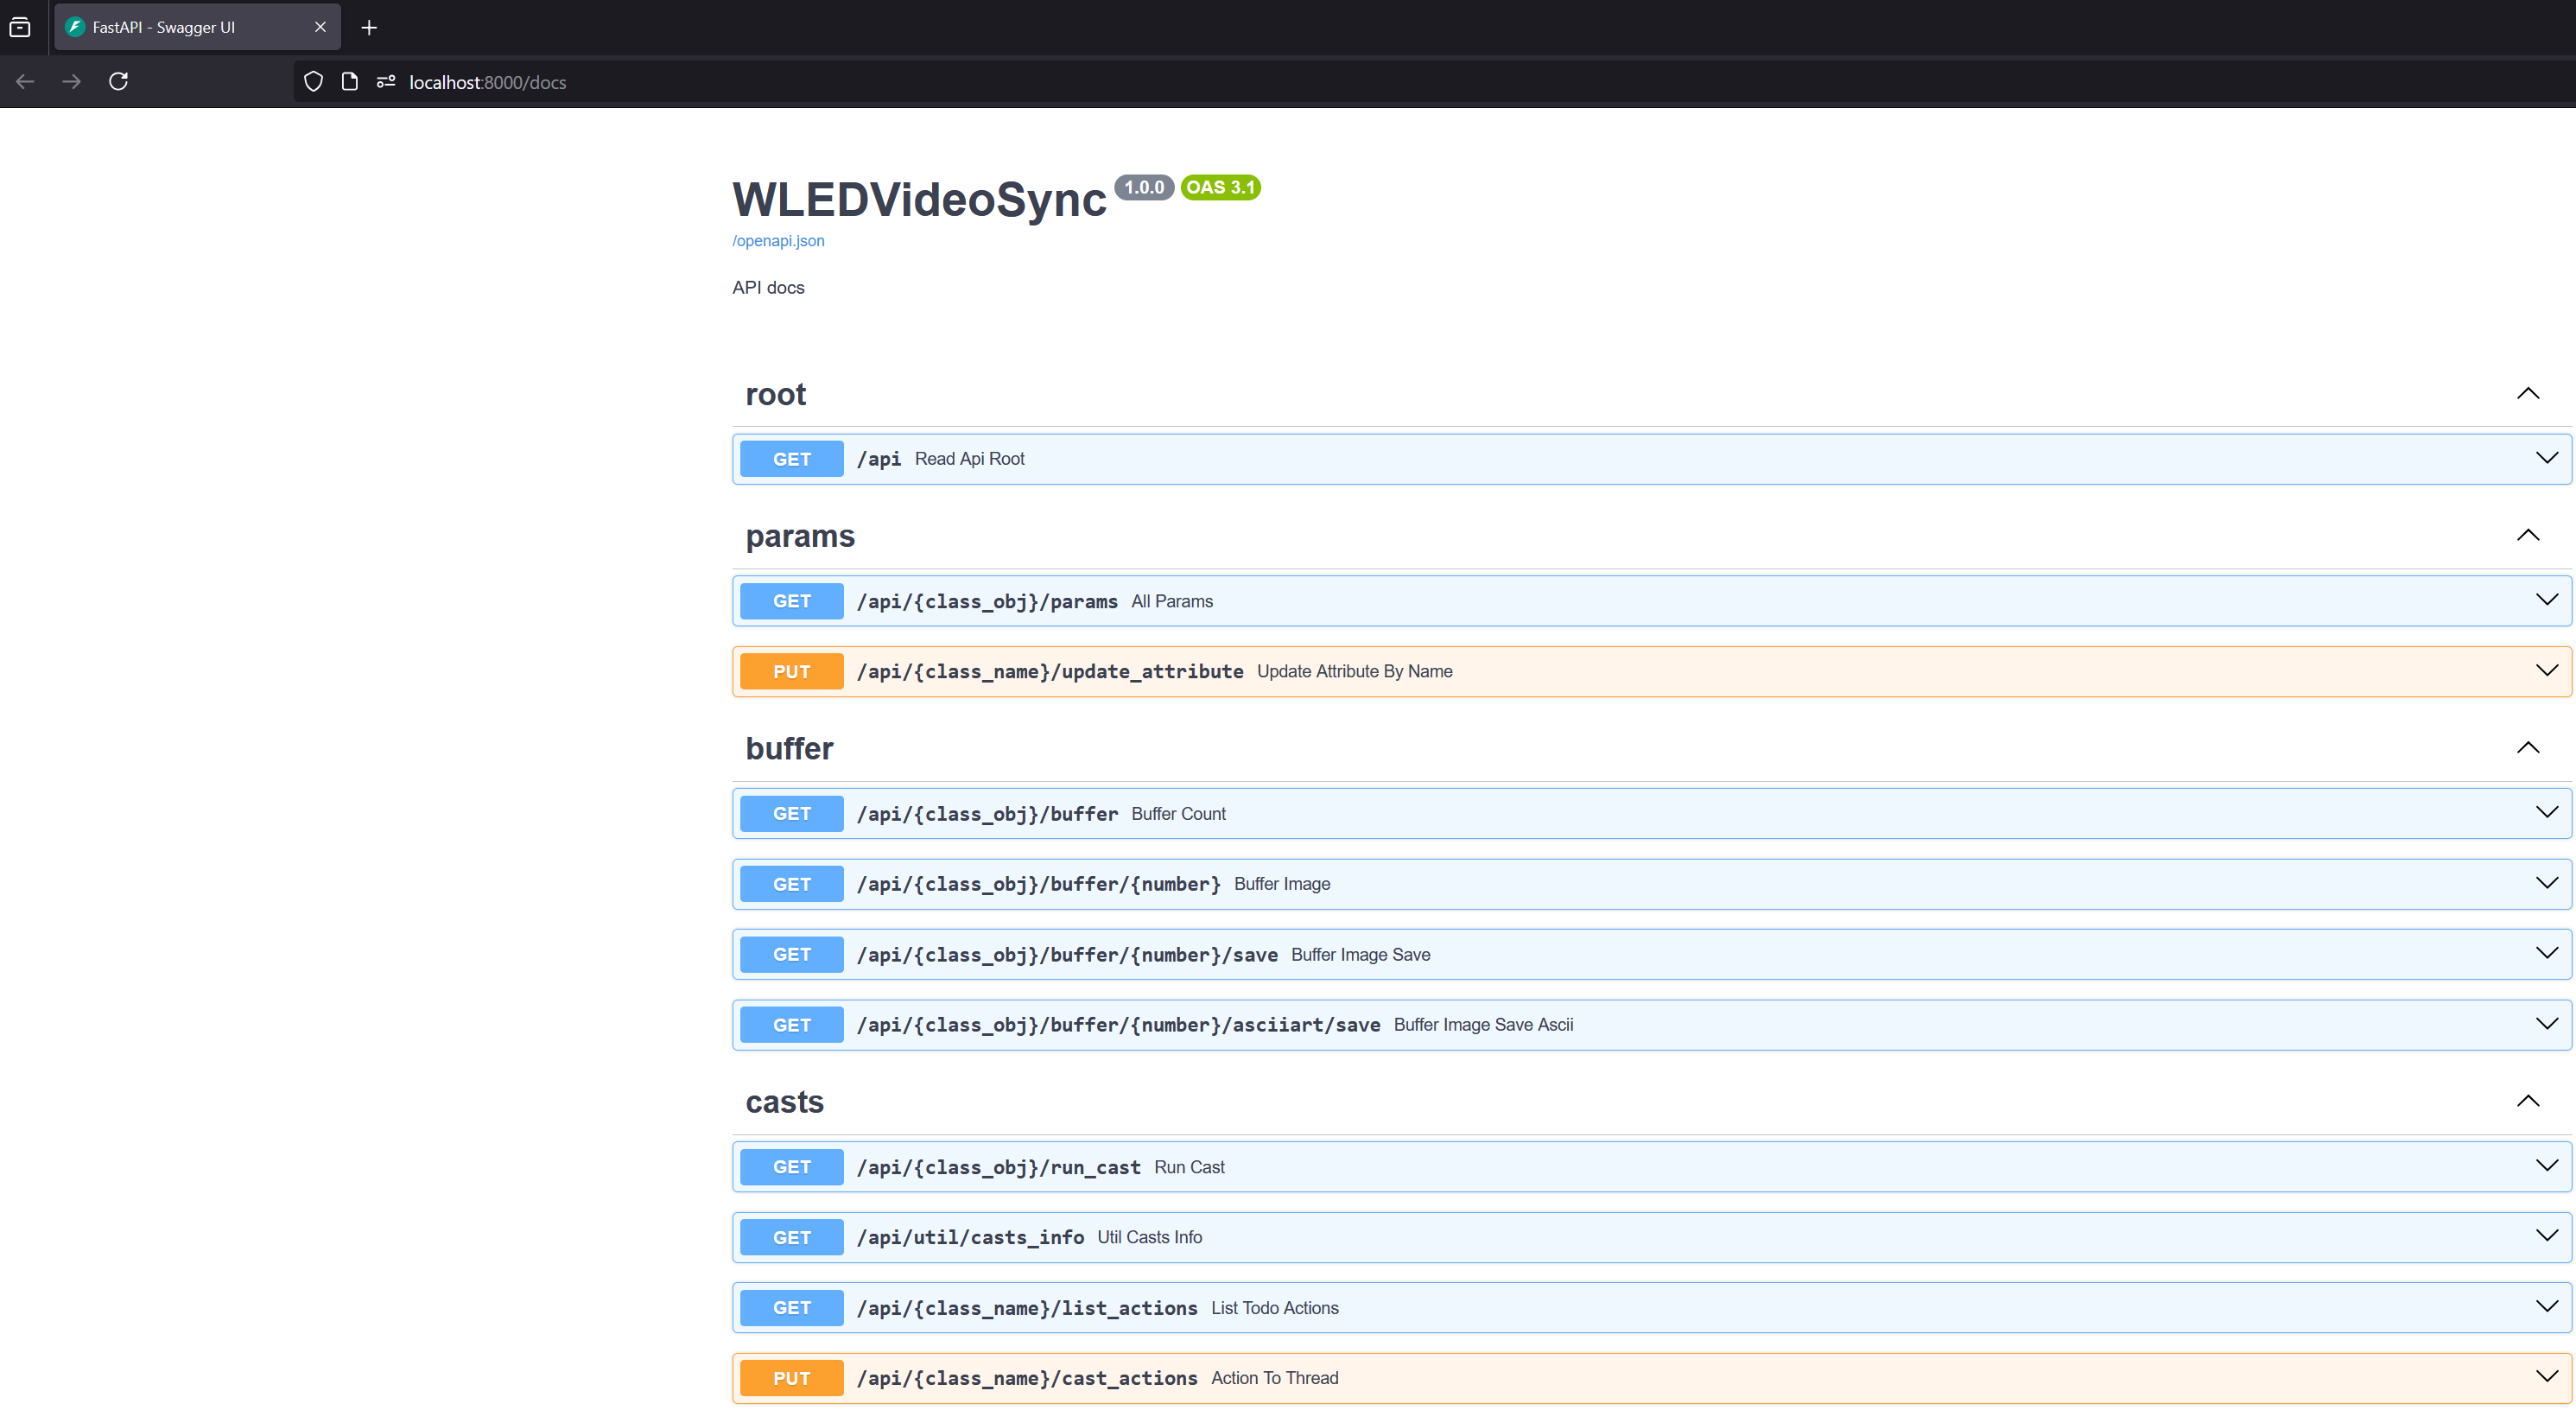The image size is (2576, 1410).
Task: Open site permissions icon in address bar
Action: pyautogui.click(x=386, y=82)
